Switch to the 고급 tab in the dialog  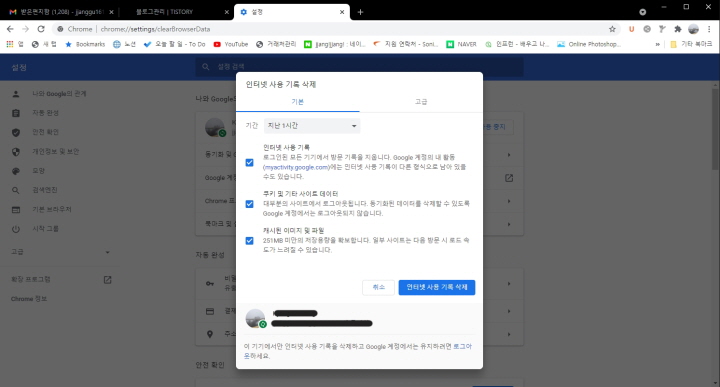(421, 102)
